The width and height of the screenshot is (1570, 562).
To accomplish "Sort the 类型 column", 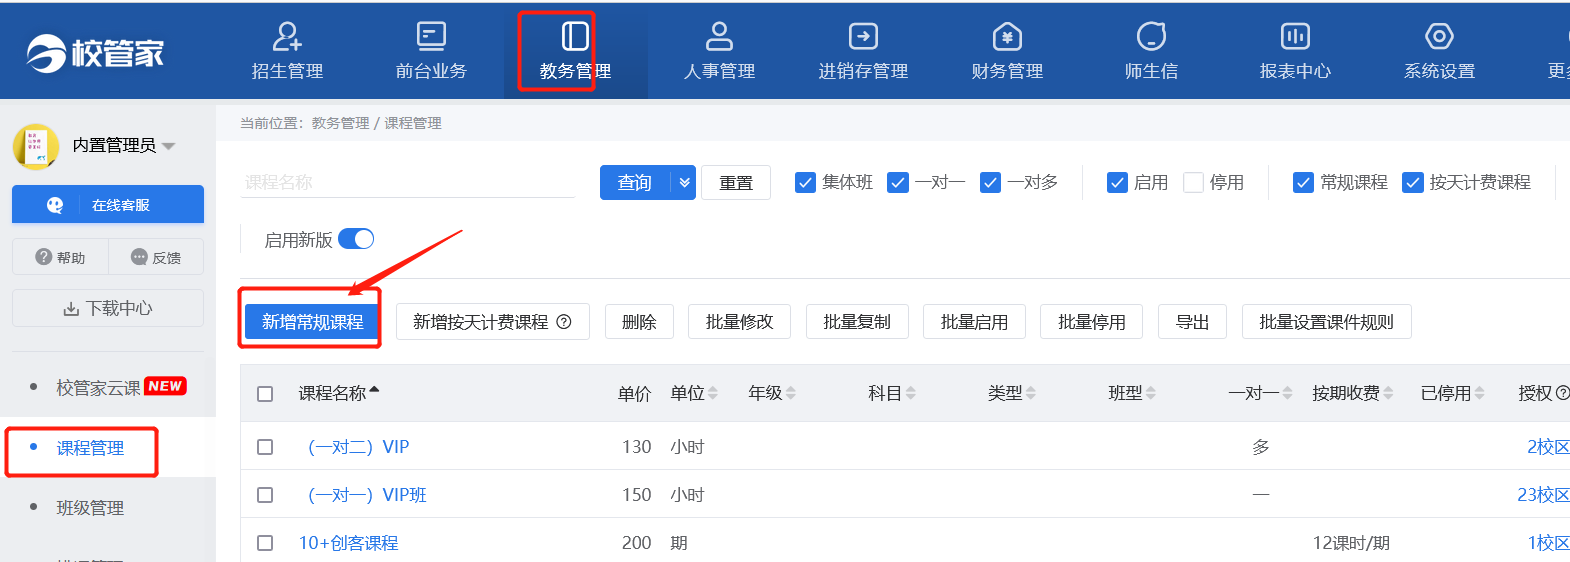I will tap(1031, 394).
